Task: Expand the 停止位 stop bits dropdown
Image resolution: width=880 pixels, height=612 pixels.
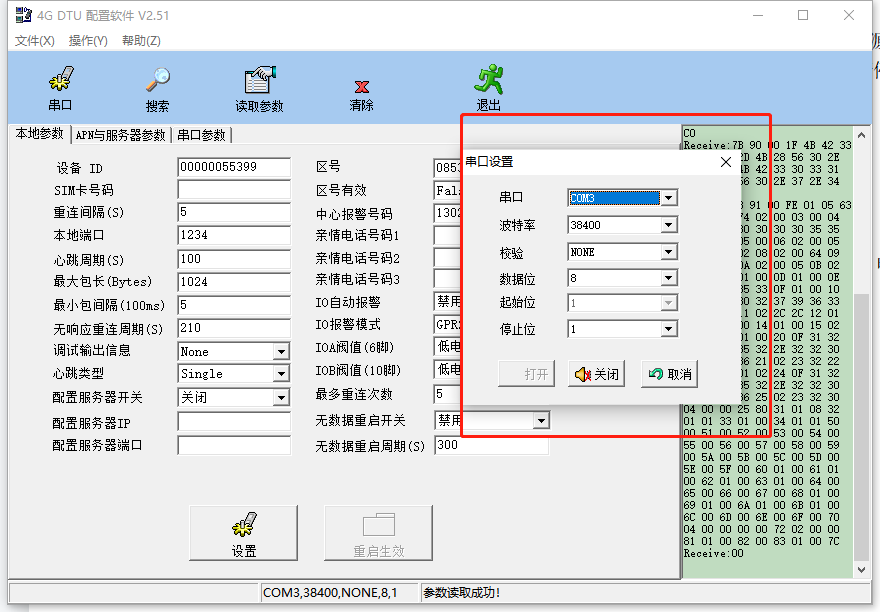Action: click(668, 329)
